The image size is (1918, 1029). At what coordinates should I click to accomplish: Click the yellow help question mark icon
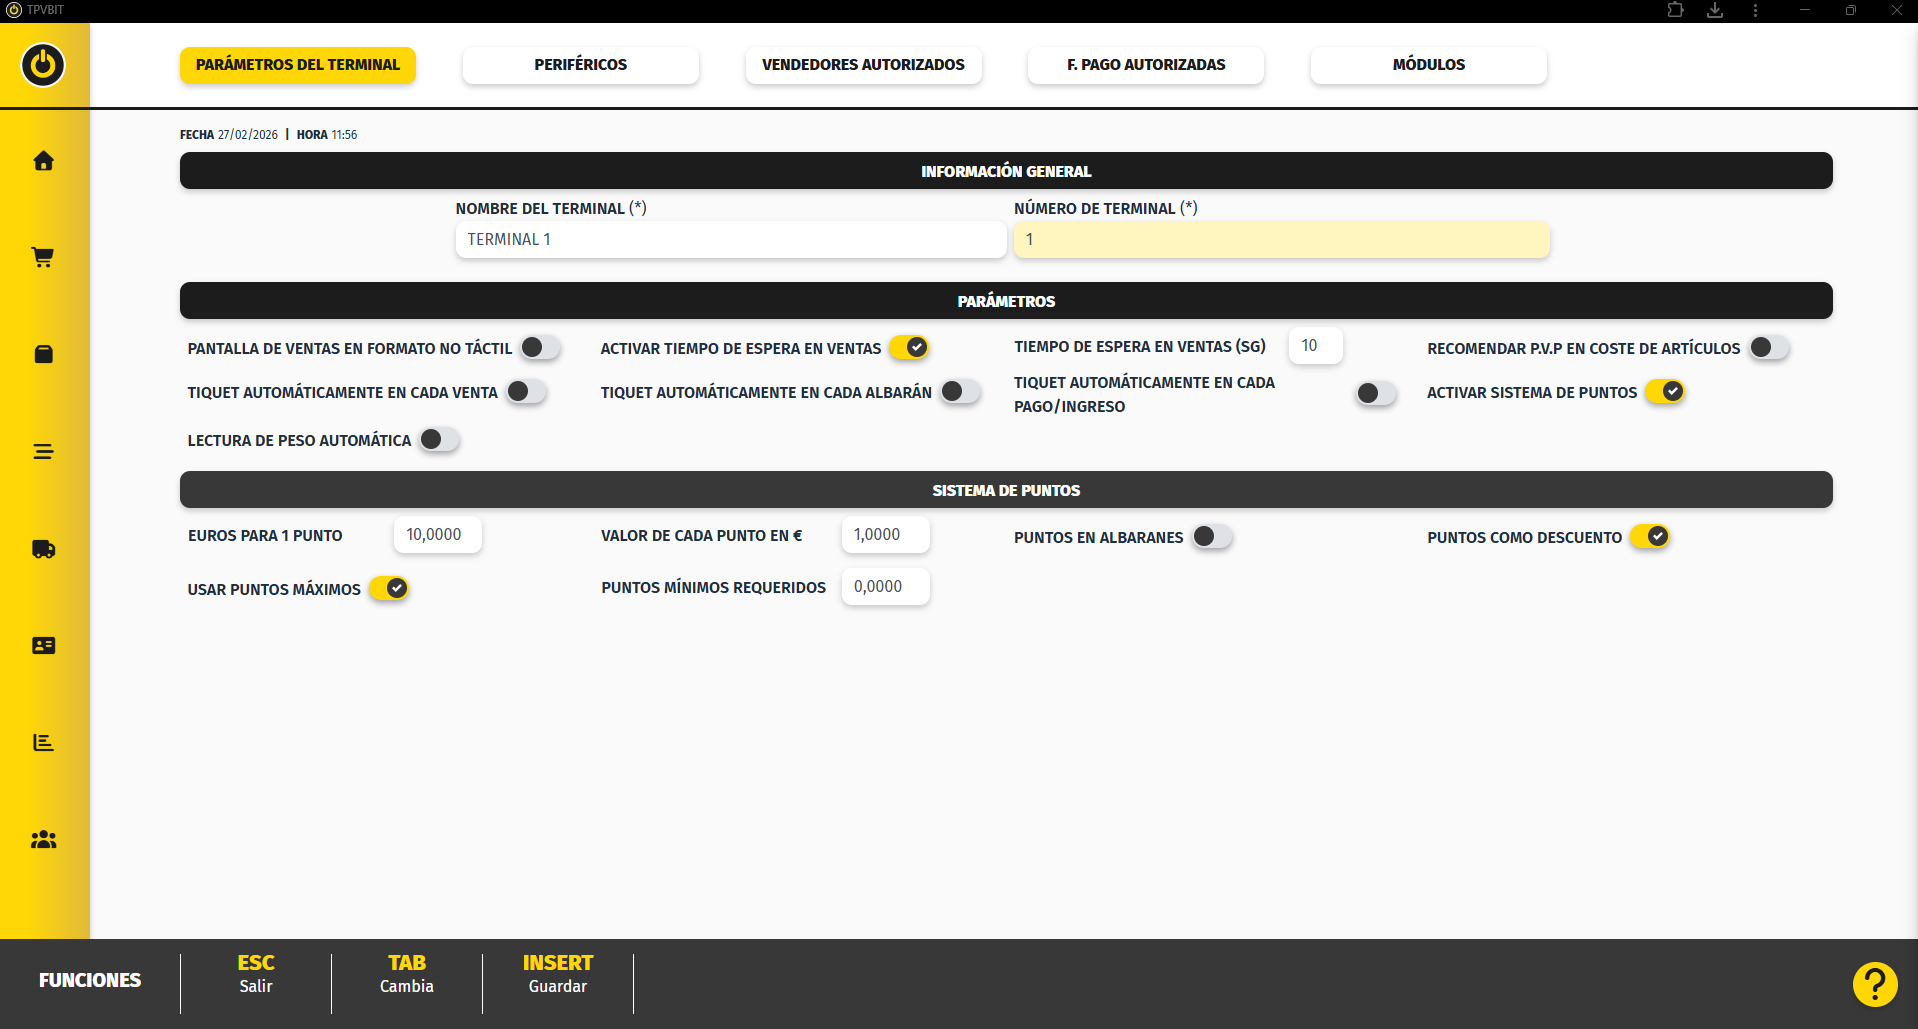point(1874,984)
